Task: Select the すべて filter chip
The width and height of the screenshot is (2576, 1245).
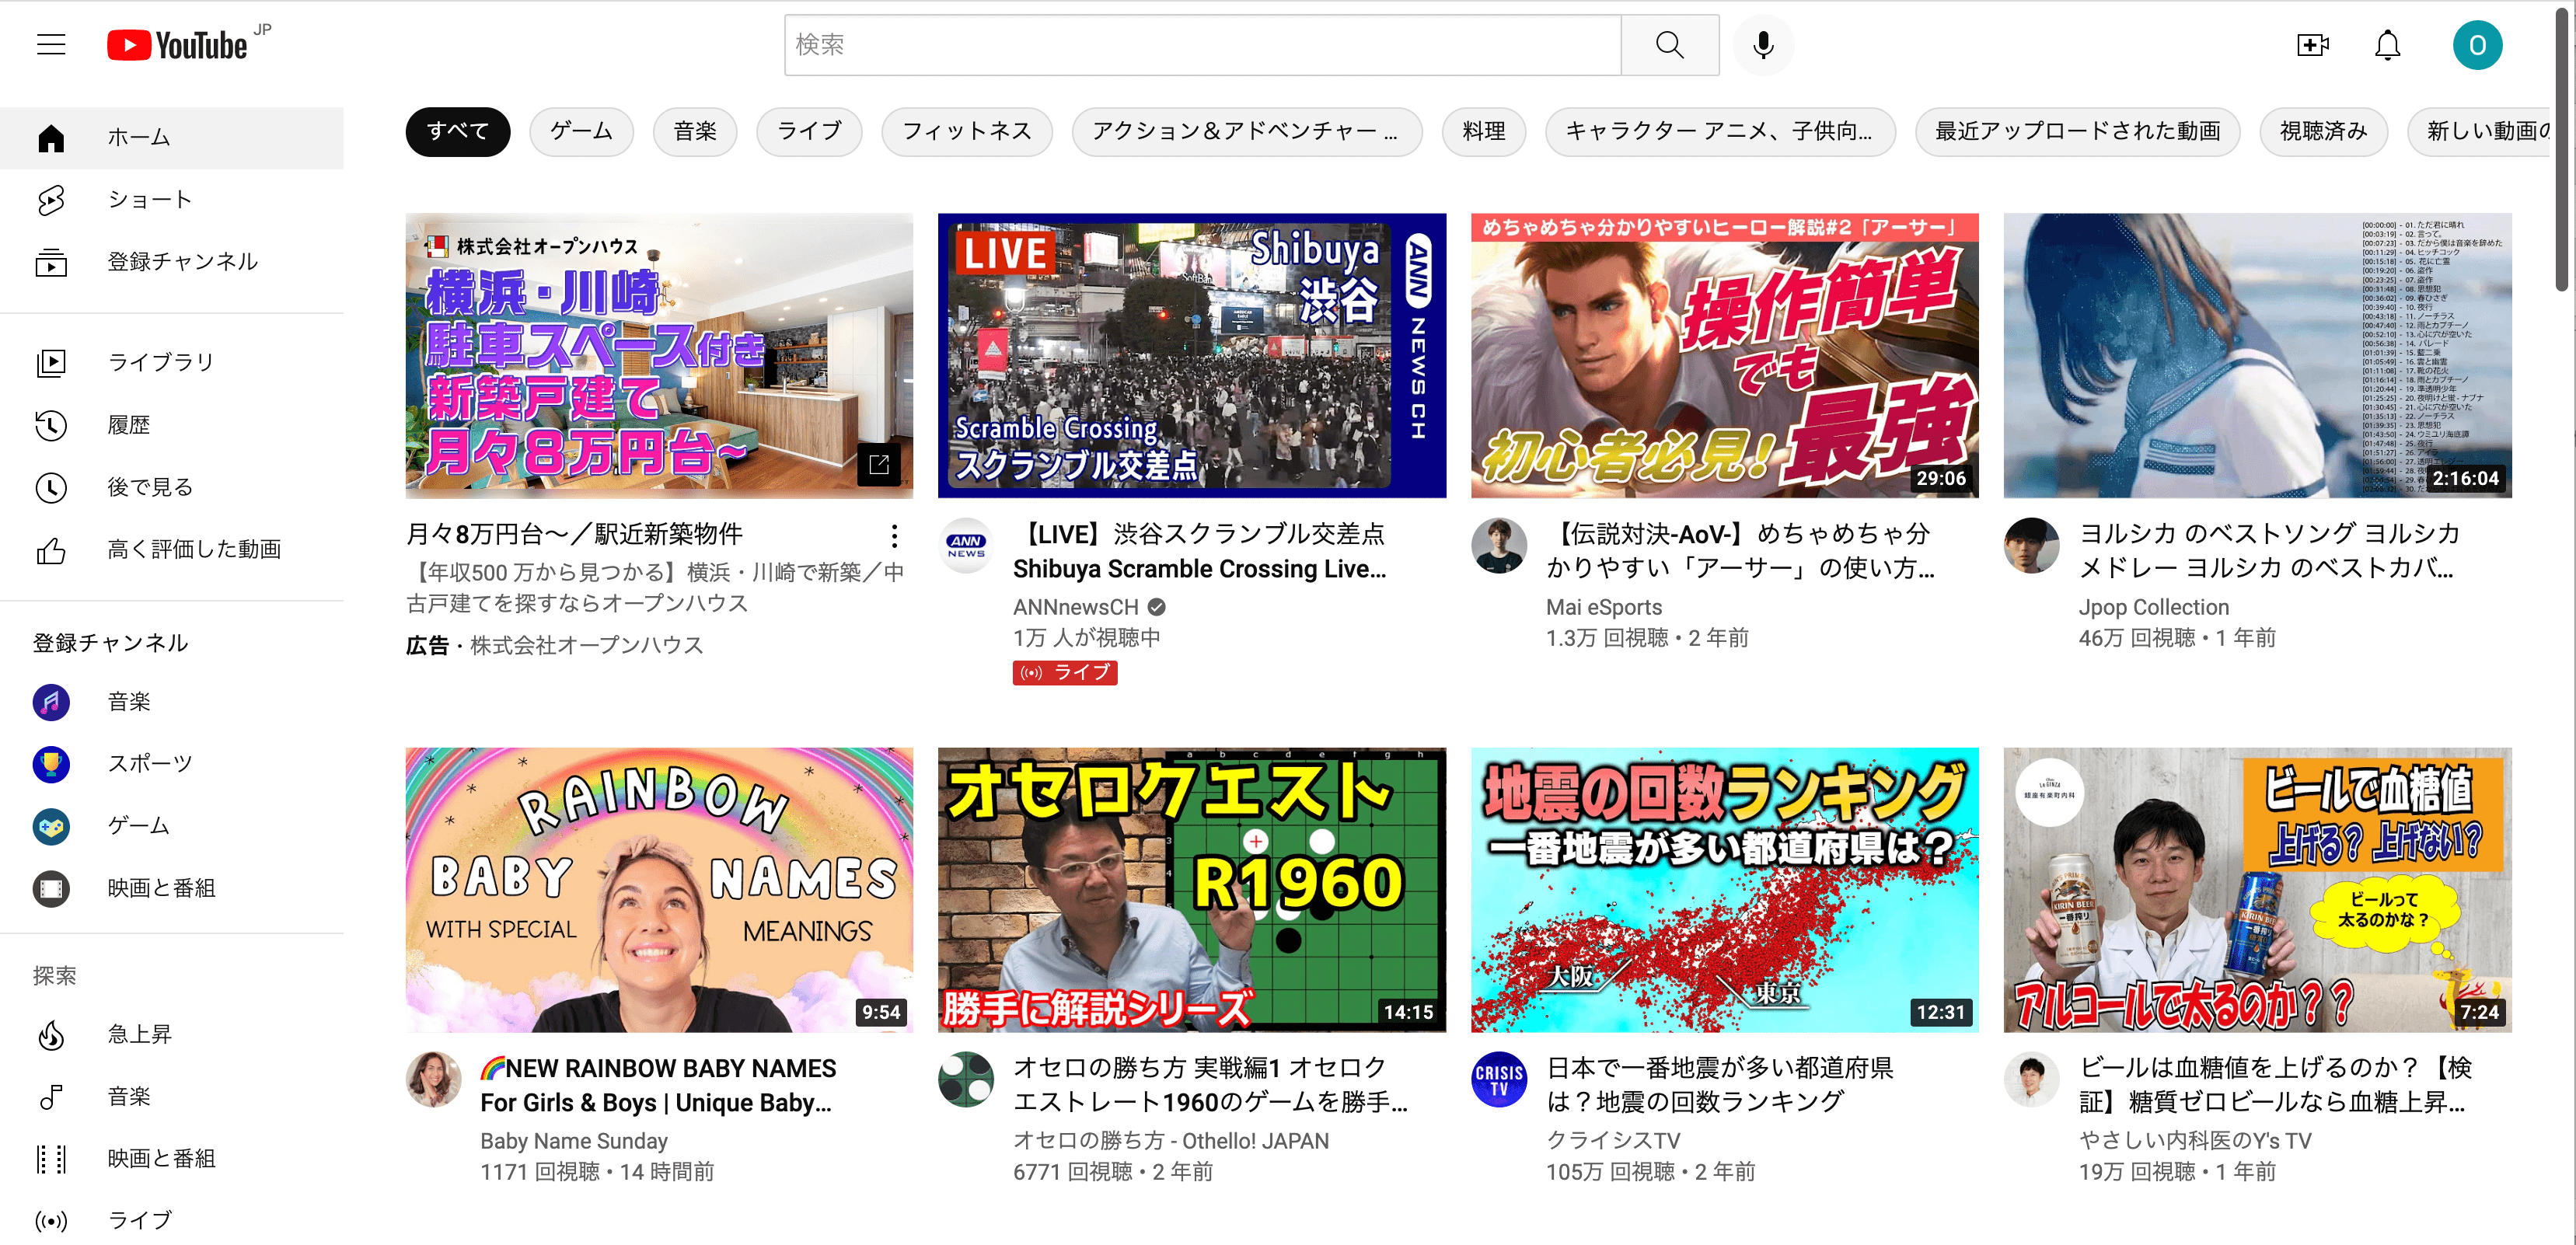Action: [457, 131]
